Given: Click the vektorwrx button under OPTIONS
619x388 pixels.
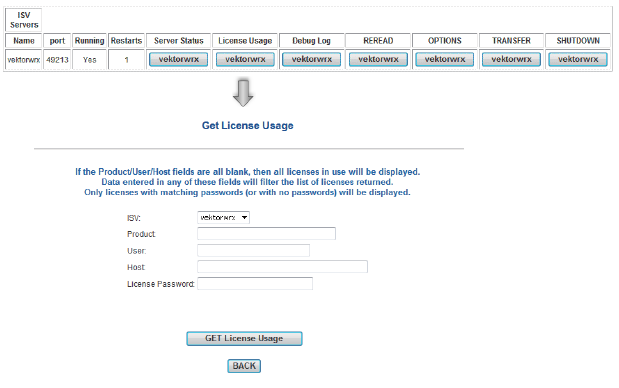Looking at the screenshot, I should [x=445, y=60].
